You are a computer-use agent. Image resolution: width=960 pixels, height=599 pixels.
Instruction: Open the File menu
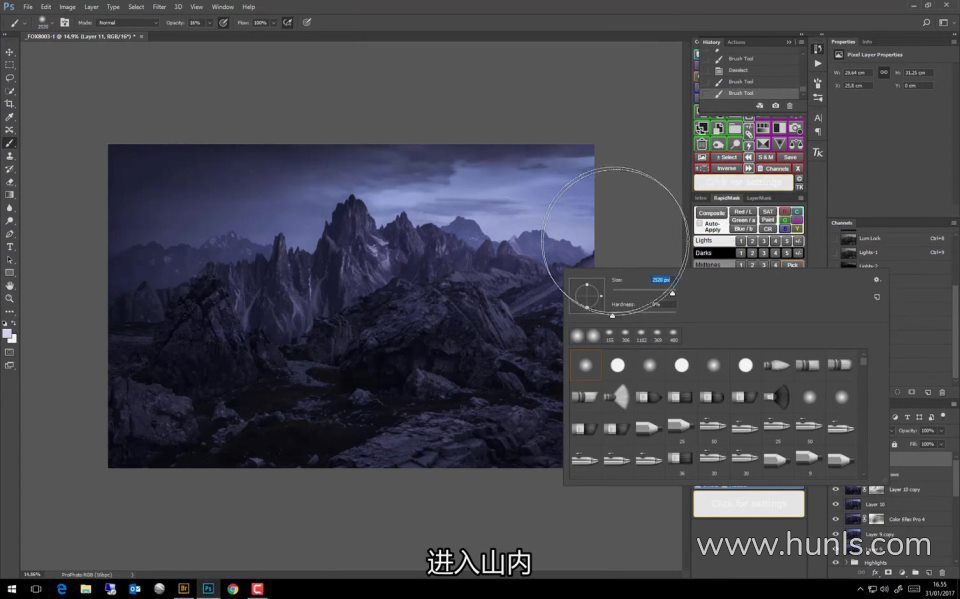28,7
